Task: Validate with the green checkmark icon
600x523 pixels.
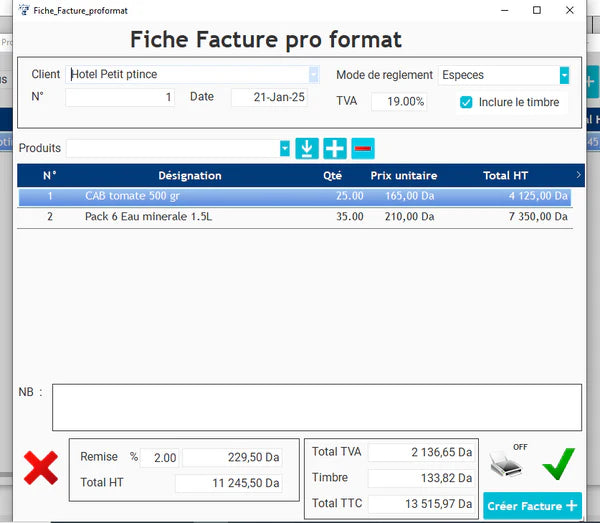Action: click(558, 463)
